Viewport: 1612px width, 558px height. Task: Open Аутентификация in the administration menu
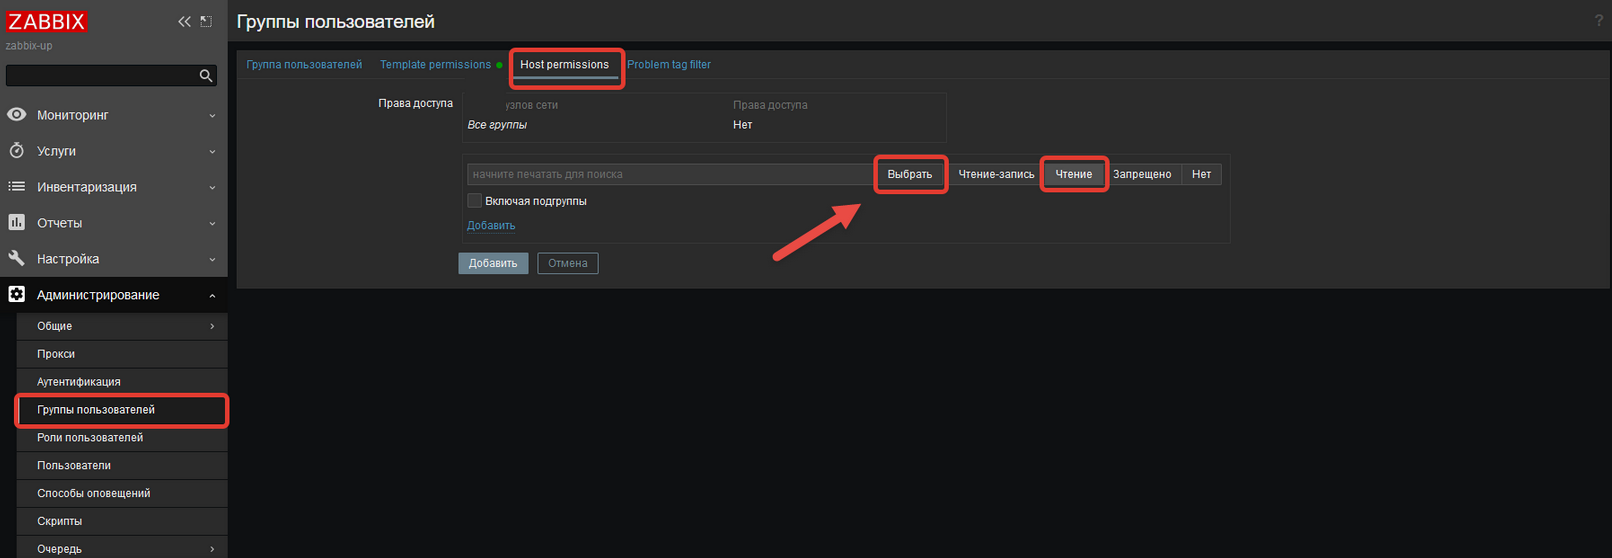coord(122,382)
